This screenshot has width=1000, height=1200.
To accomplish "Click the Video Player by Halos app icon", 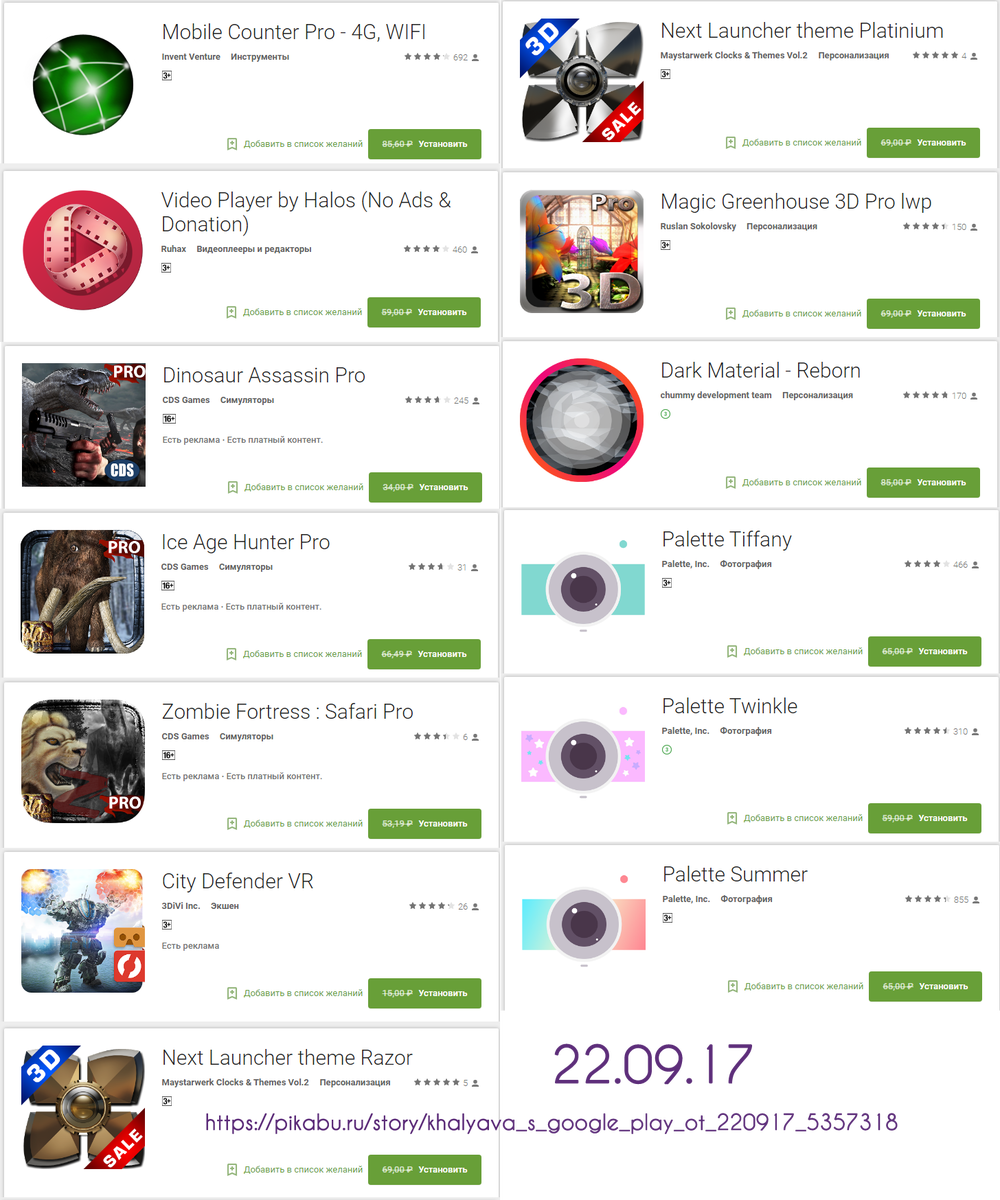I will coord(84,252).
